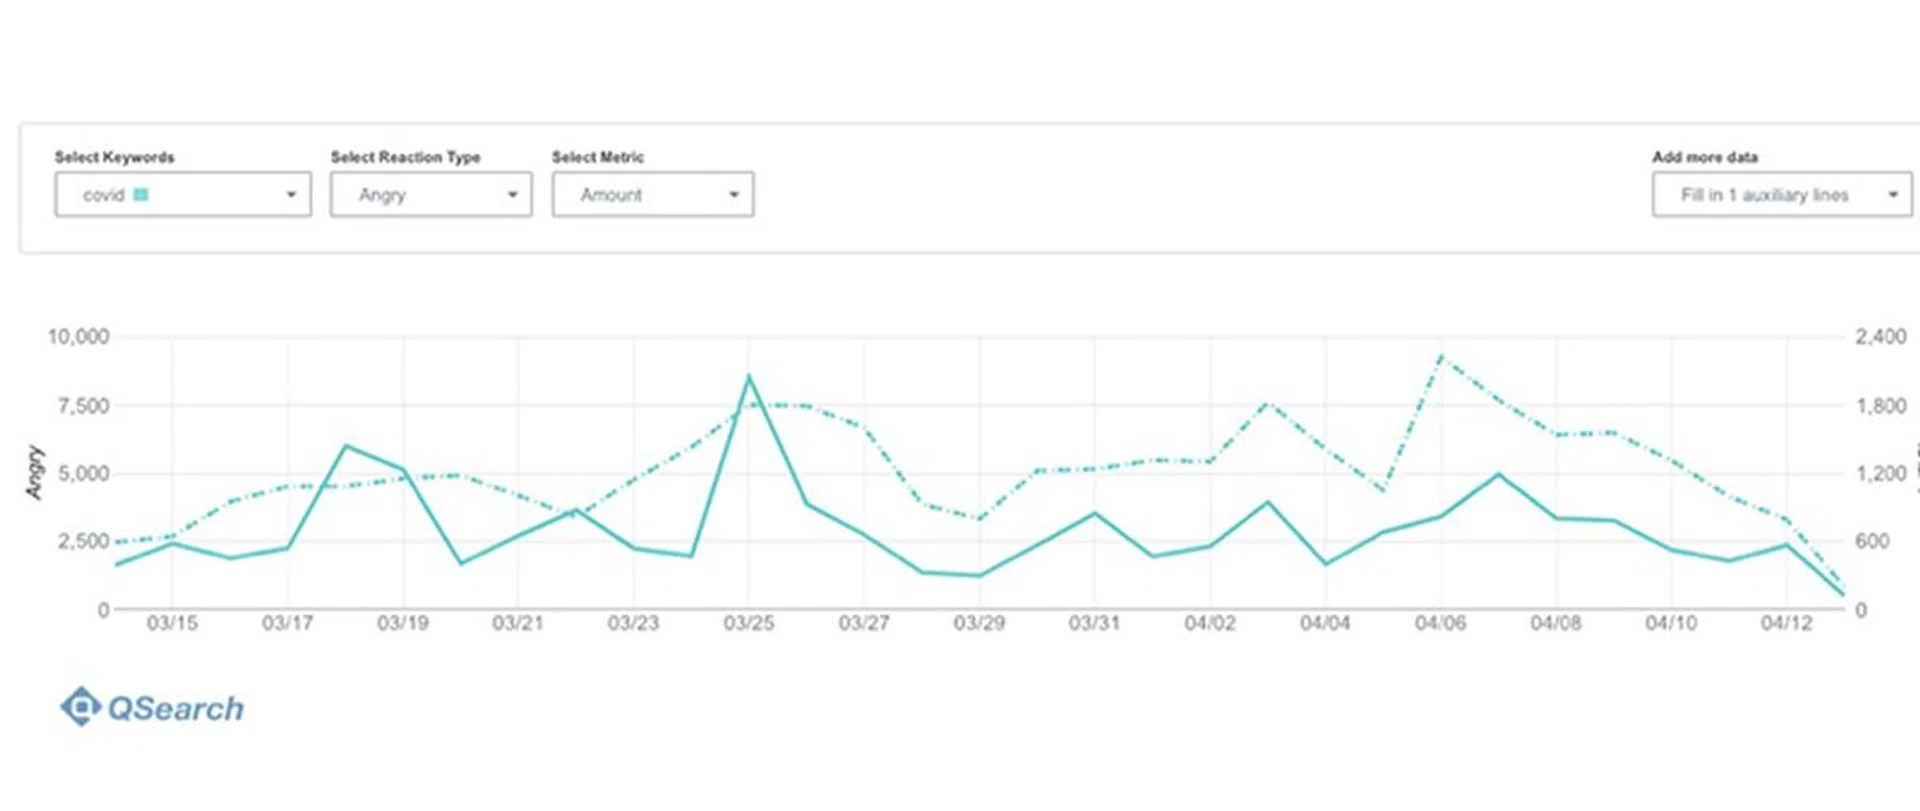The width and height of the screenshot is (1920, 811).
Task: Click the 2,400 right axis label
Action: [1880, 337]
